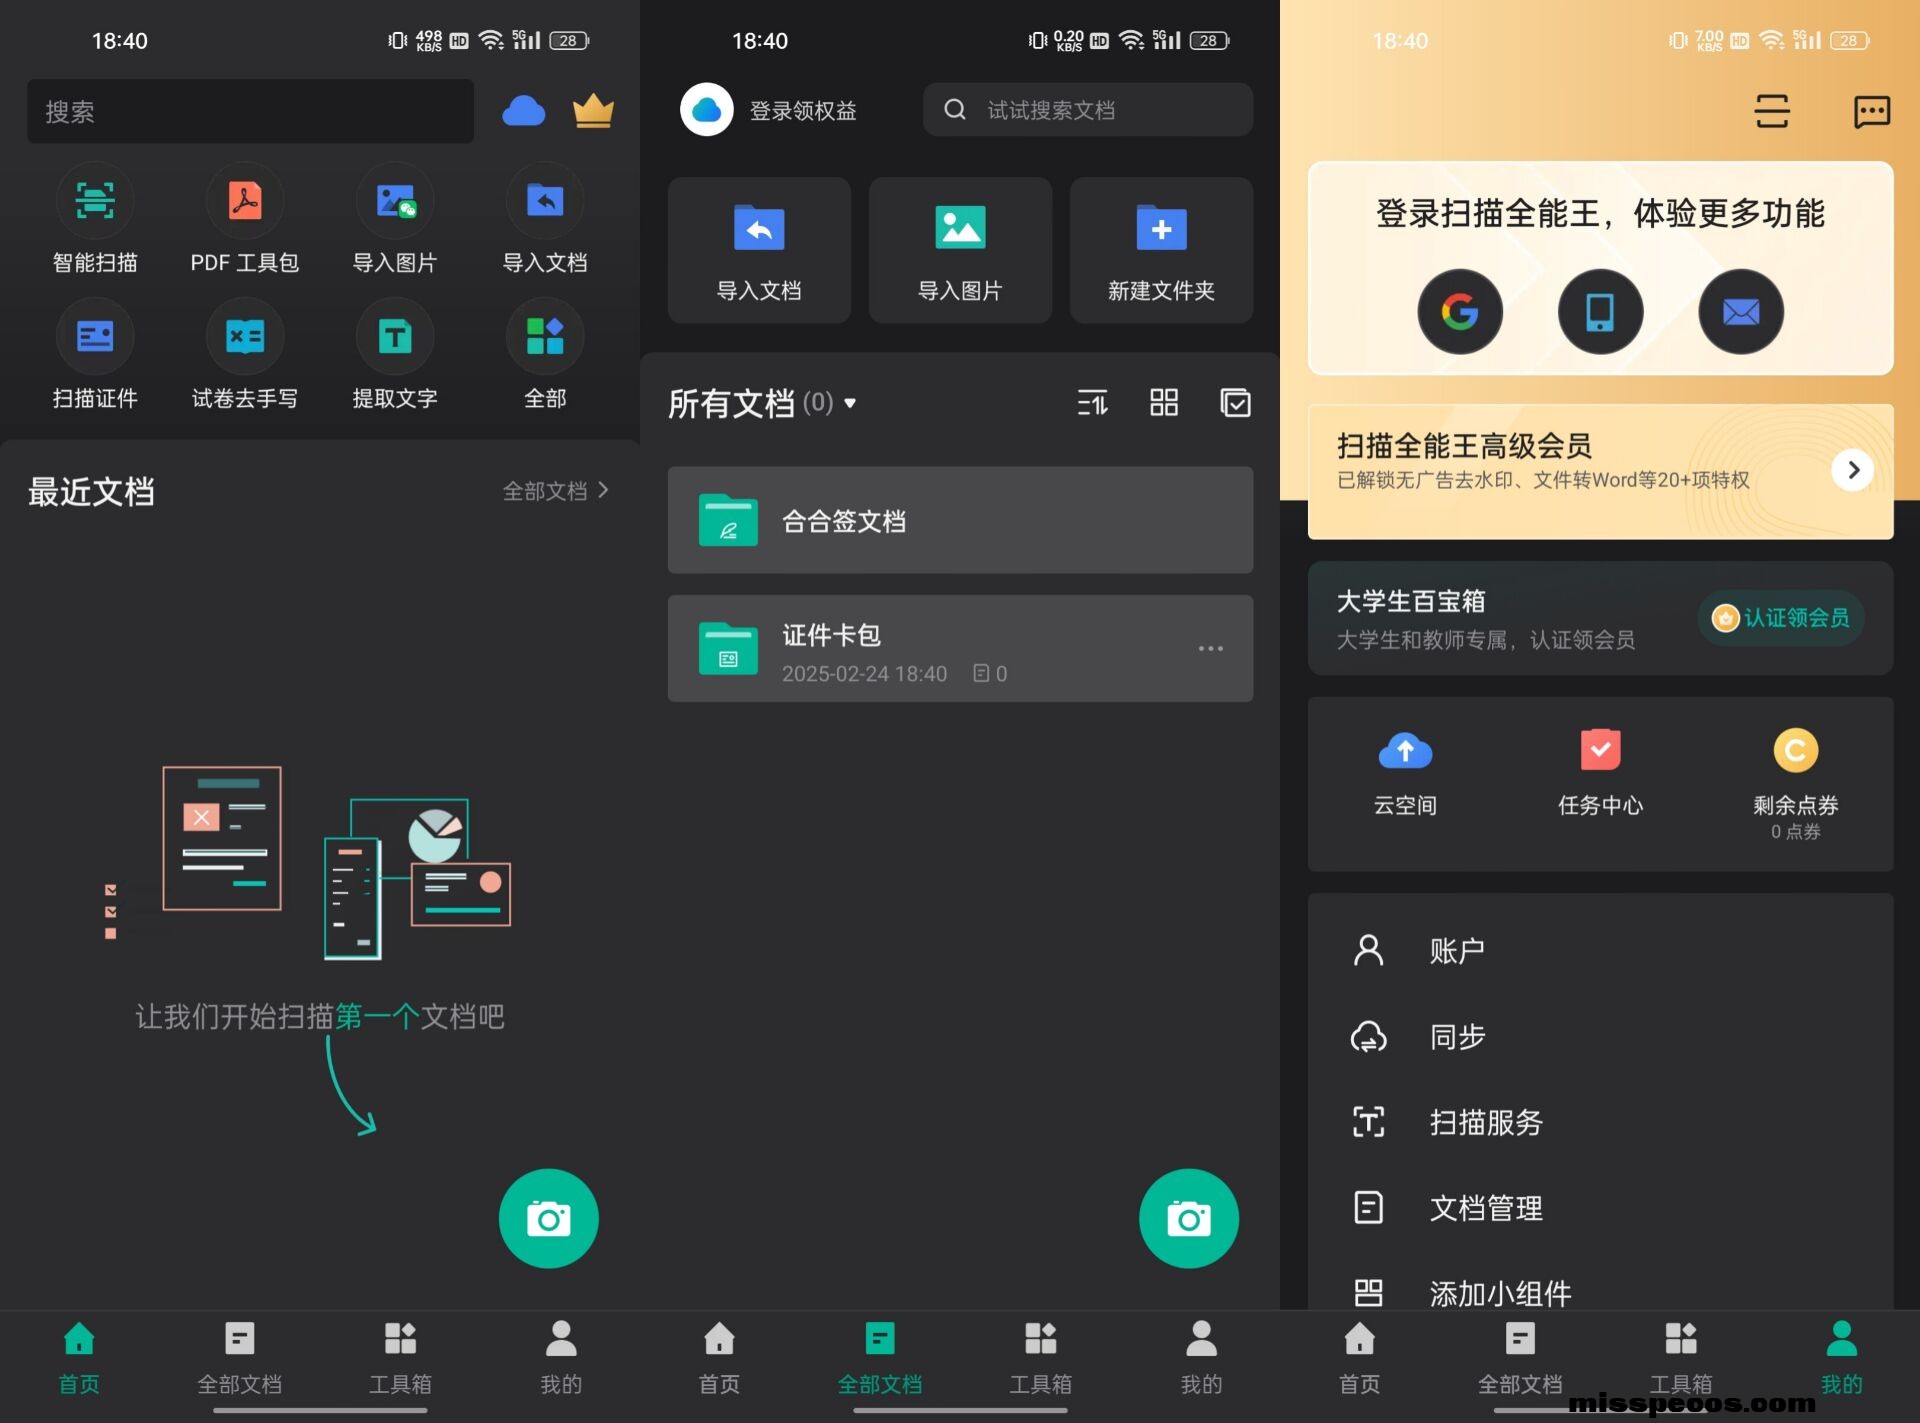
Task: Tap 导入文档 card on documents screen
Action: [759, 250]
